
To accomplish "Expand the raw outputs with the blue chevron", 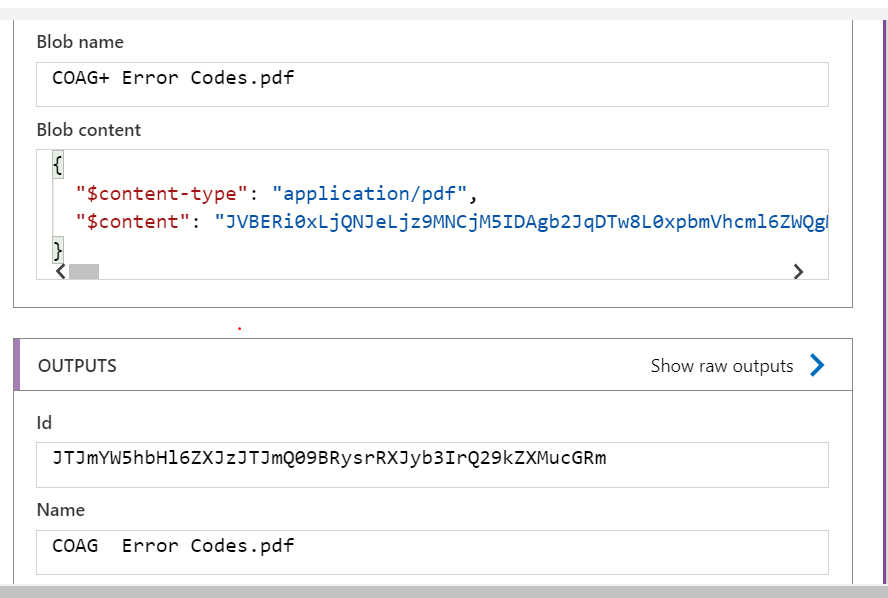I will pyautogui.click(x=817, y=366).
